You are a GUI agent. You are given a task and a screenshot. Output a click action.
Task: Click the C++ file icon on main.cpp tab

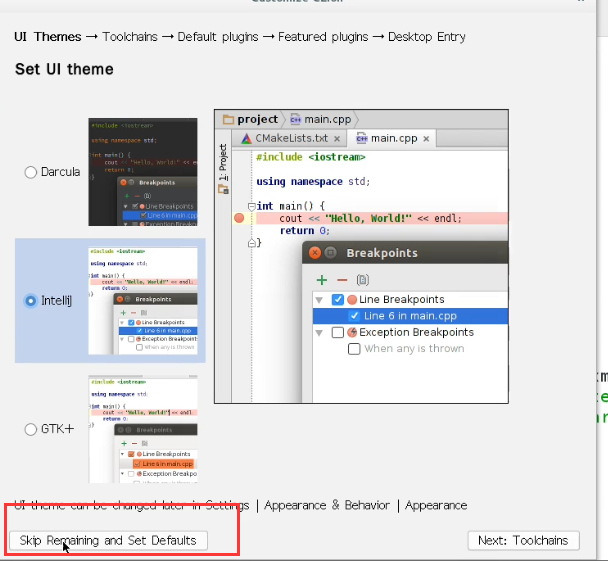tap(362, 138)
